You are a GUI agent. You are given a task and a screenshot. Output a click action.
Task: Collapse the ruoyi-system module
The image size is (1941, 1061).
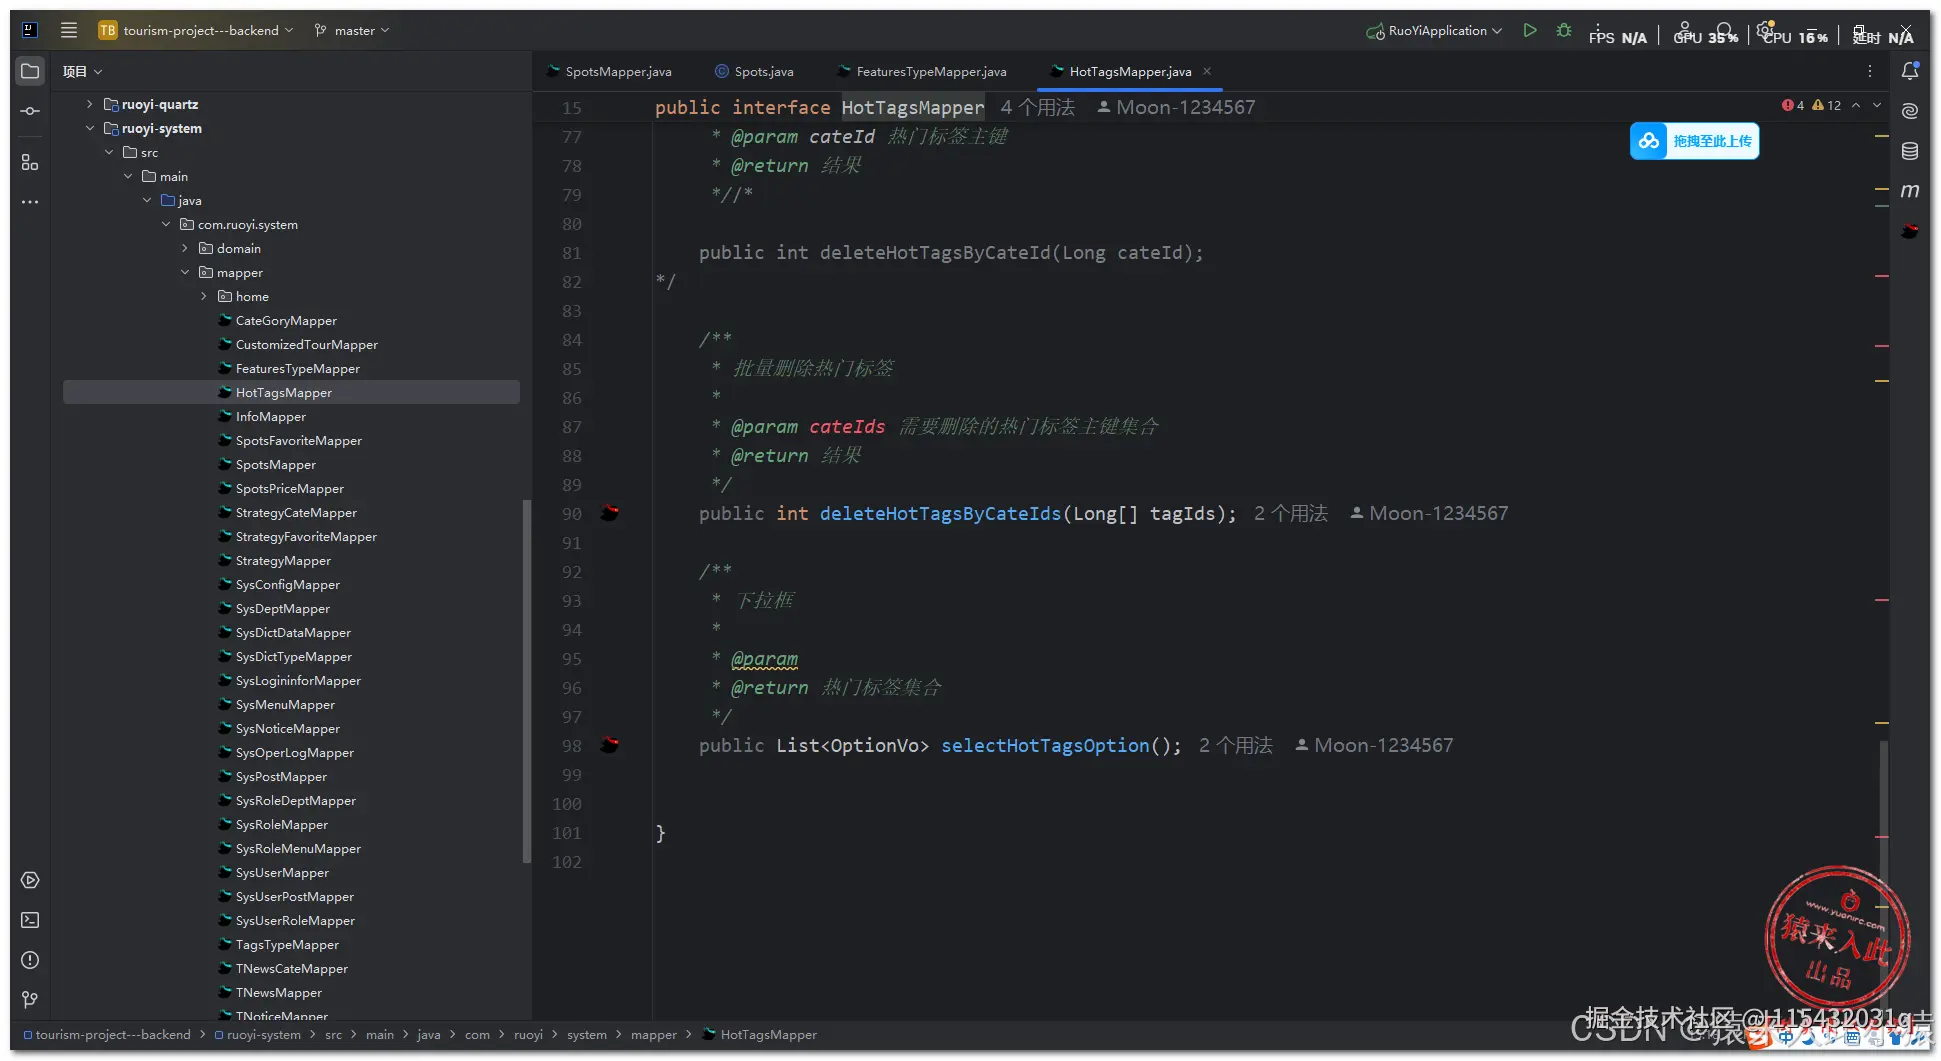(x=89, y=128)
